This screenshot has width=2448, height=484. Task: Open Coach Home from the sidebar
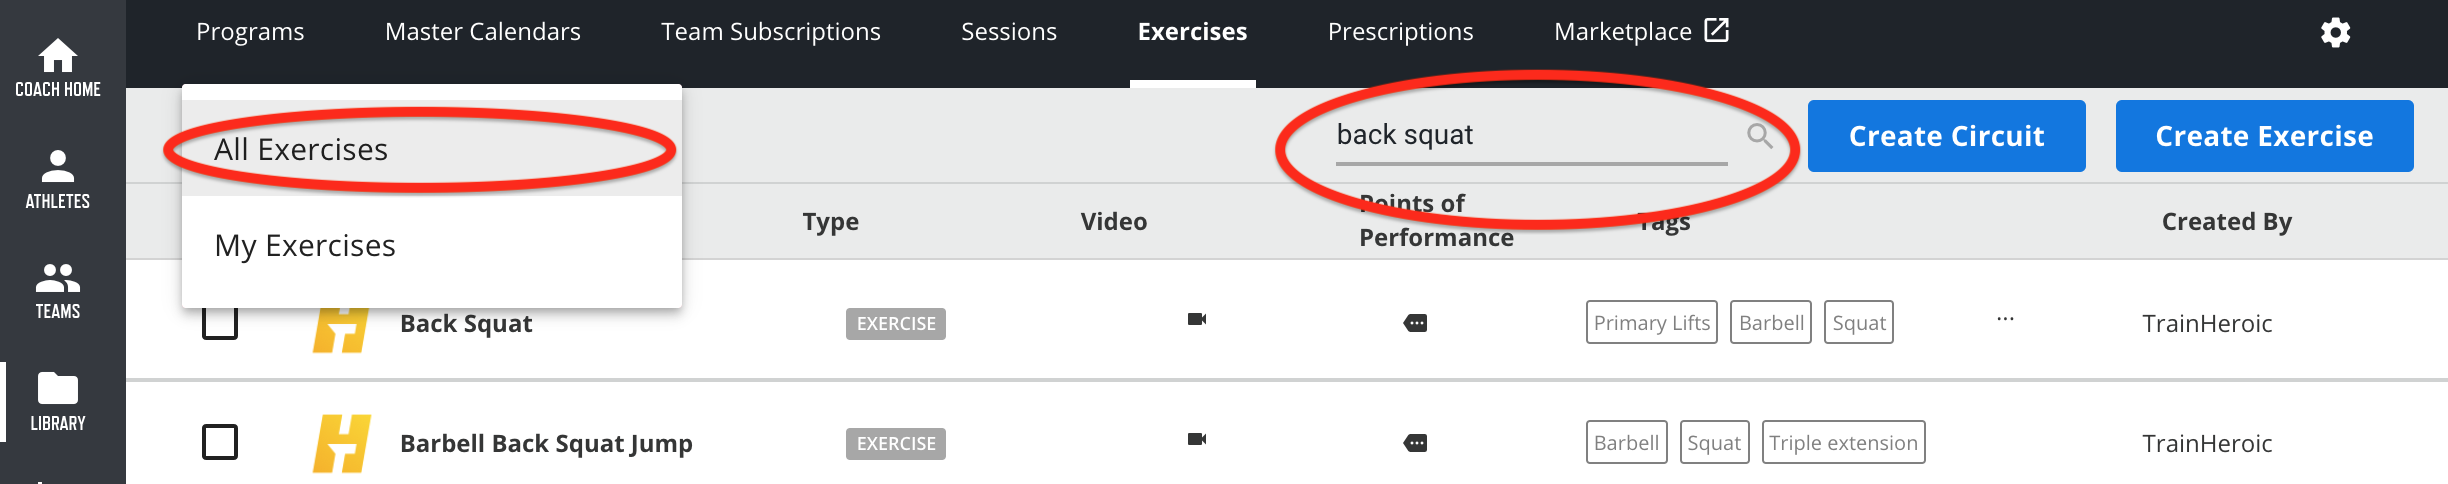coord(58,67)
